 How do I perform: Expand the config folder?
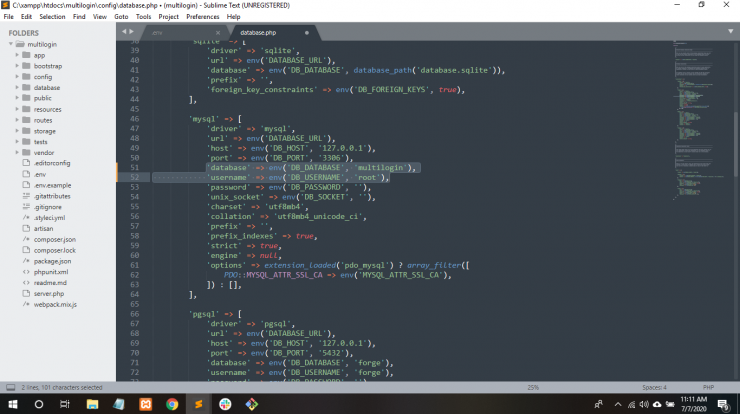(17, 76)
